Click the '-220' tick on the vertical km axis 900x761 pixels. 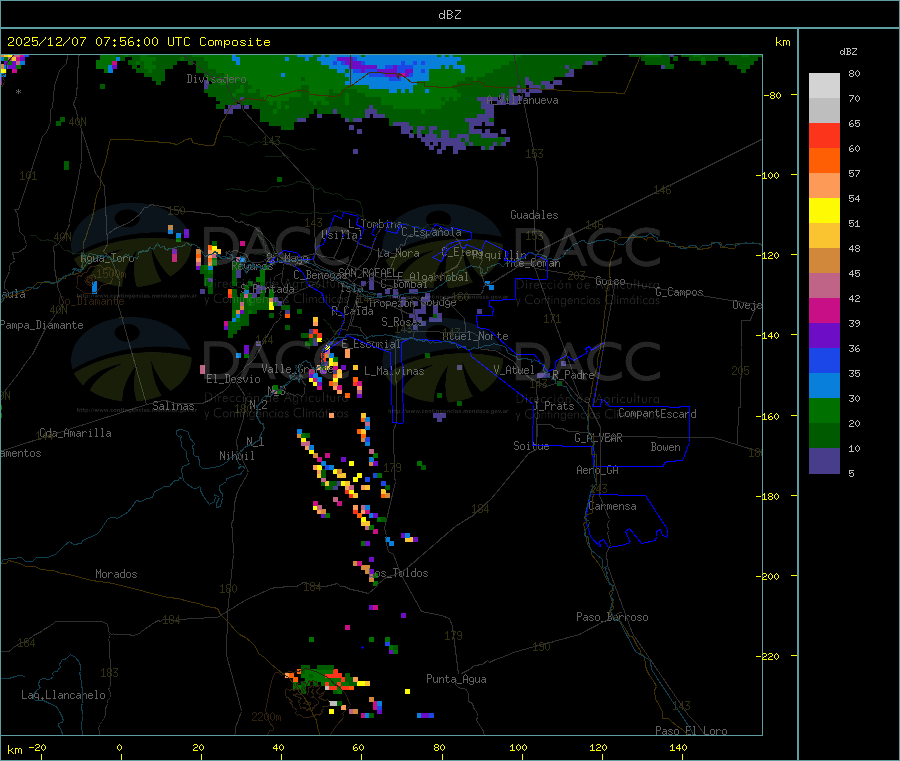[770, 657]
